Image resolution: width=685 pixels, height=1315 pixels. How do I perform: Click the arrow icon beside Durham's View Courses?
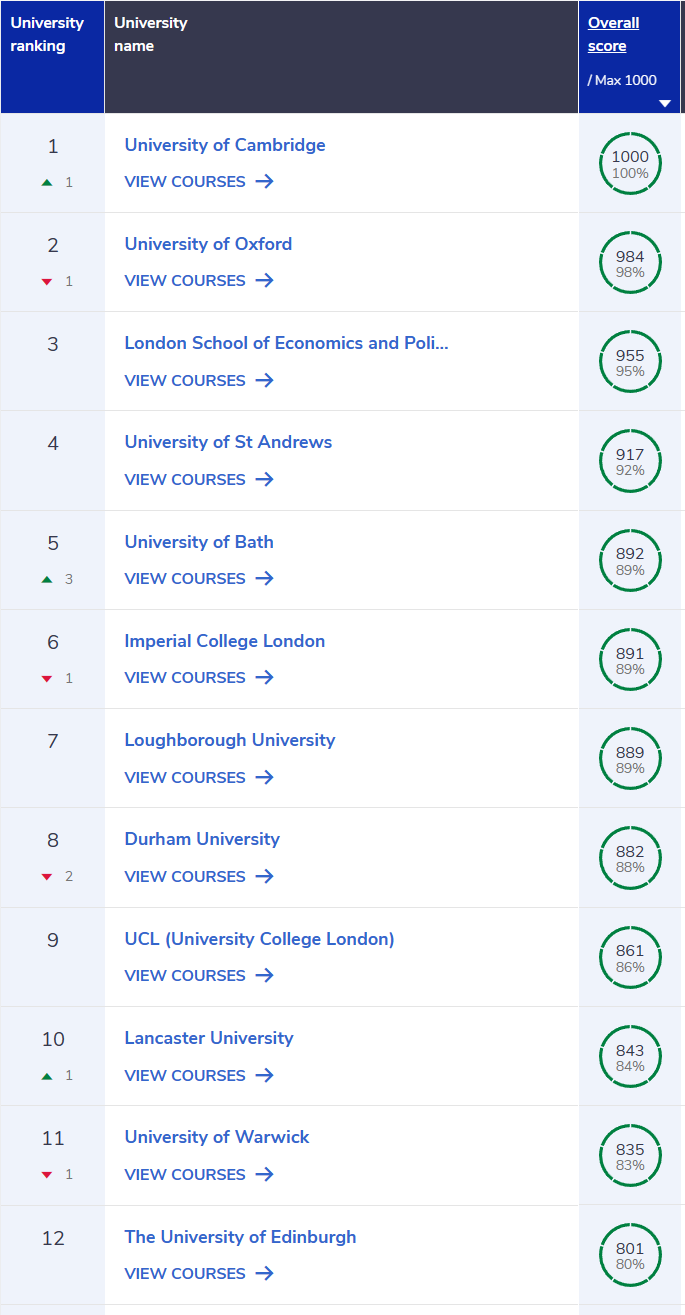pyautogui.click(x=264, y=876)
